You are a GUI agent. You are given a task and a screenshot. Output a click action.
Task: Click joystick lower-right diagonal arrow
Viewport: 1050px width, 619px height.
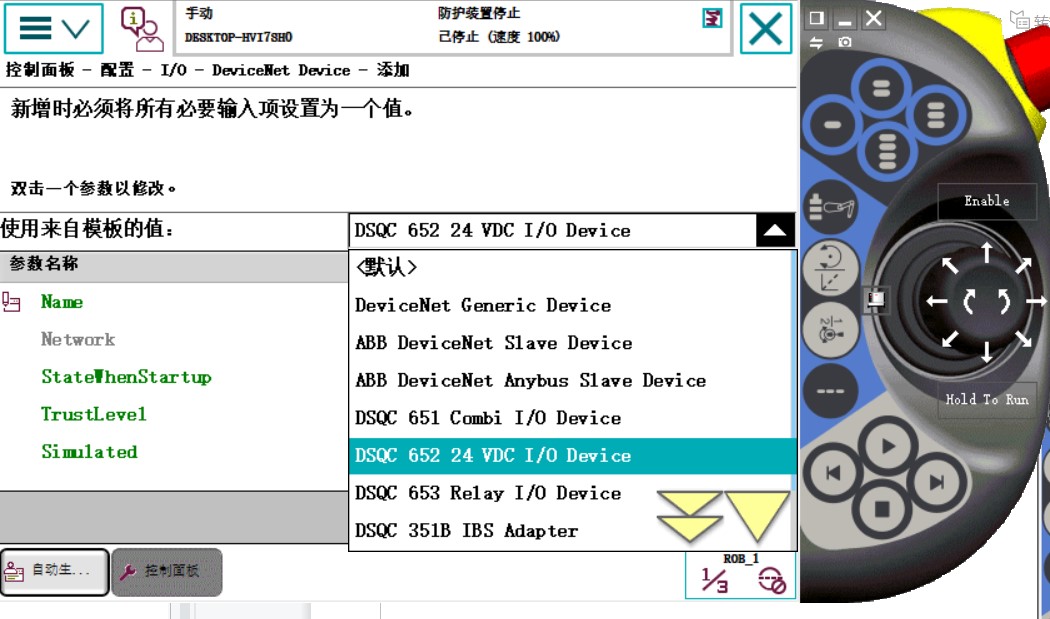[x=1023, y=338]
